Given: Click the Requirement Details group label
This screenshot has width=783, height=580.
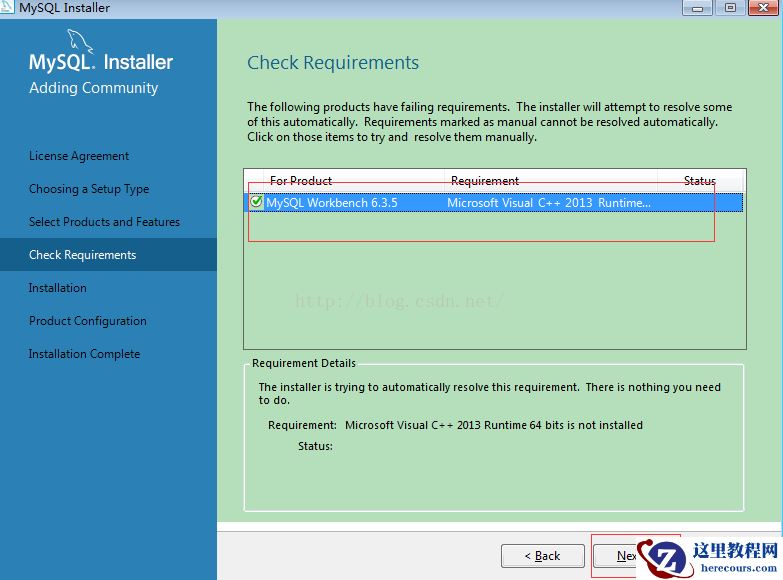Looking at the screenshot, I should [x=304, y=363].
